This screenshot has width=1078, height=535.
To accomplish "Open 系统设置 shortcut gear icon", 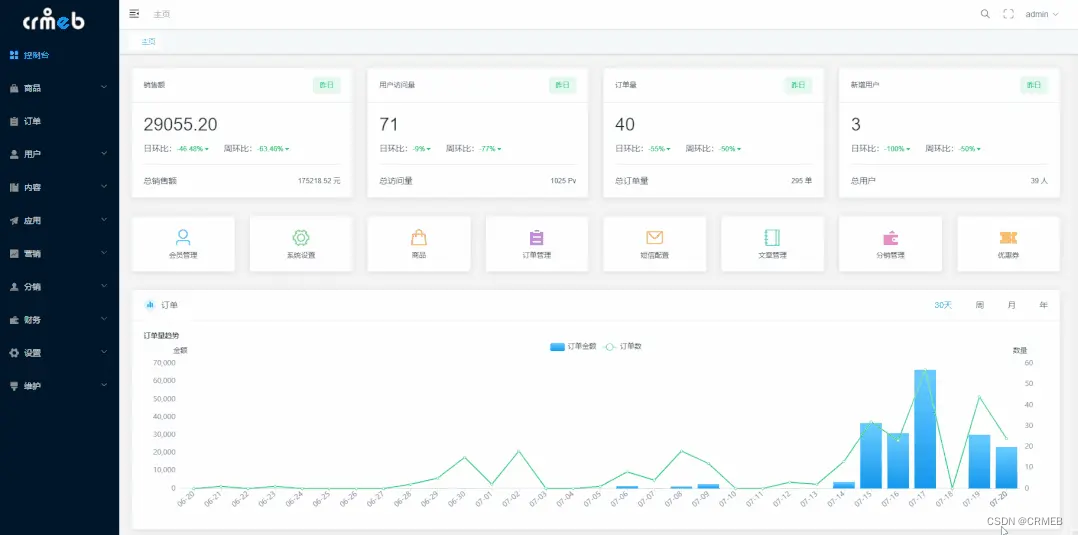I will click(x=301, y=237).
